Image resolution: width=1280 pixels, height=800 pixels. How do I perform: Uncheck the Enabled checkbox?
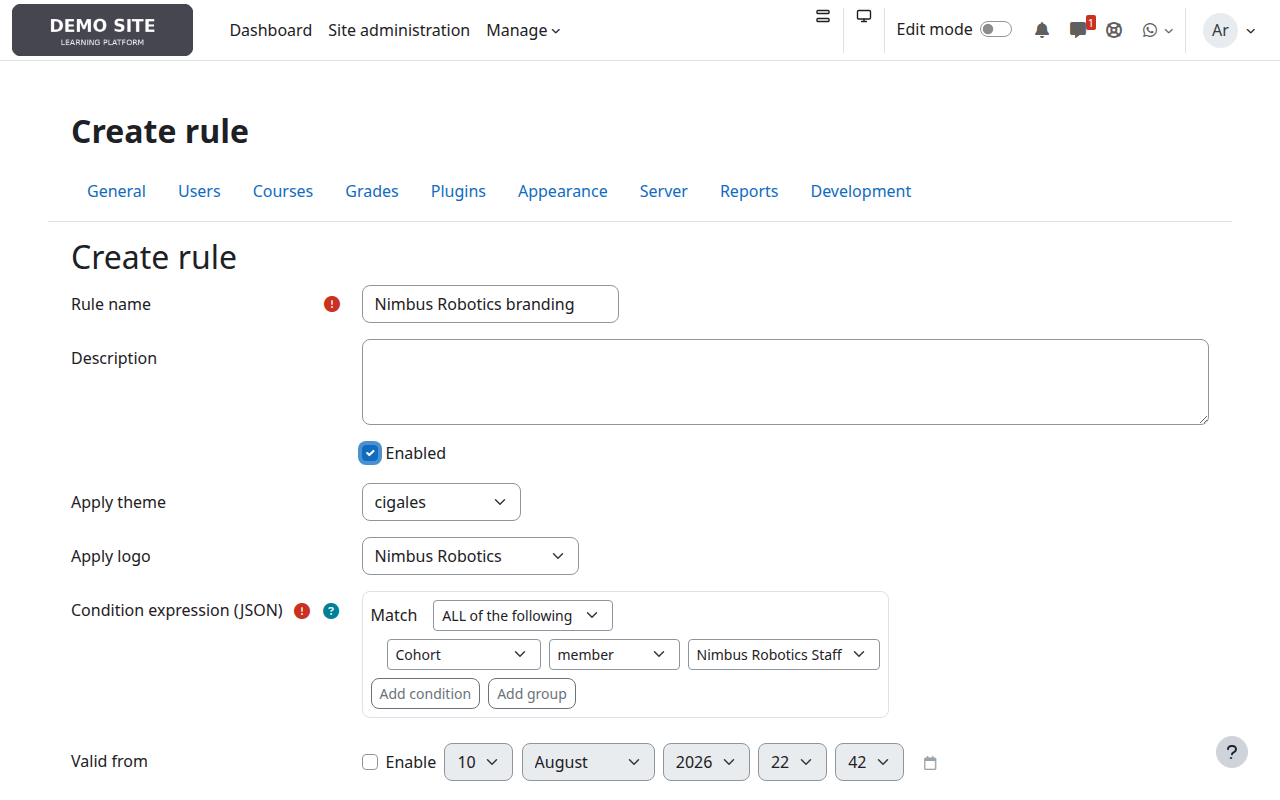tap(370, 453)
